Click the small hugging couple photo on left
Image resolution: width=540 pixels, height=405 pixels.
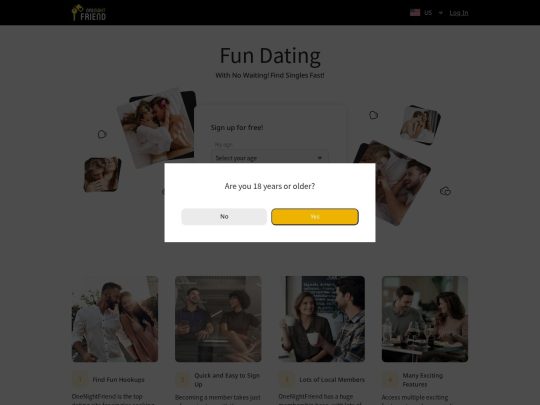coord(102,175)
